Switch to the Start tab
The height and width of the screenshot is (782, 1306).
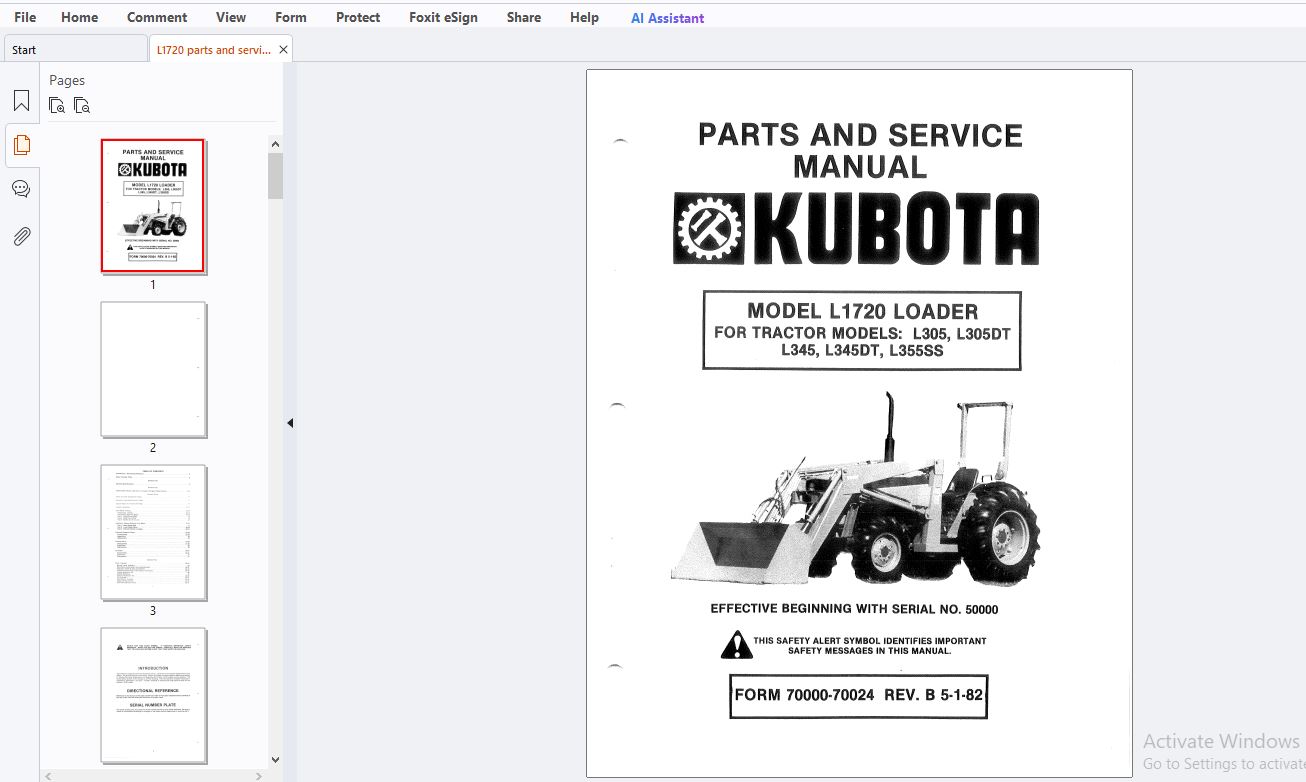75,49
